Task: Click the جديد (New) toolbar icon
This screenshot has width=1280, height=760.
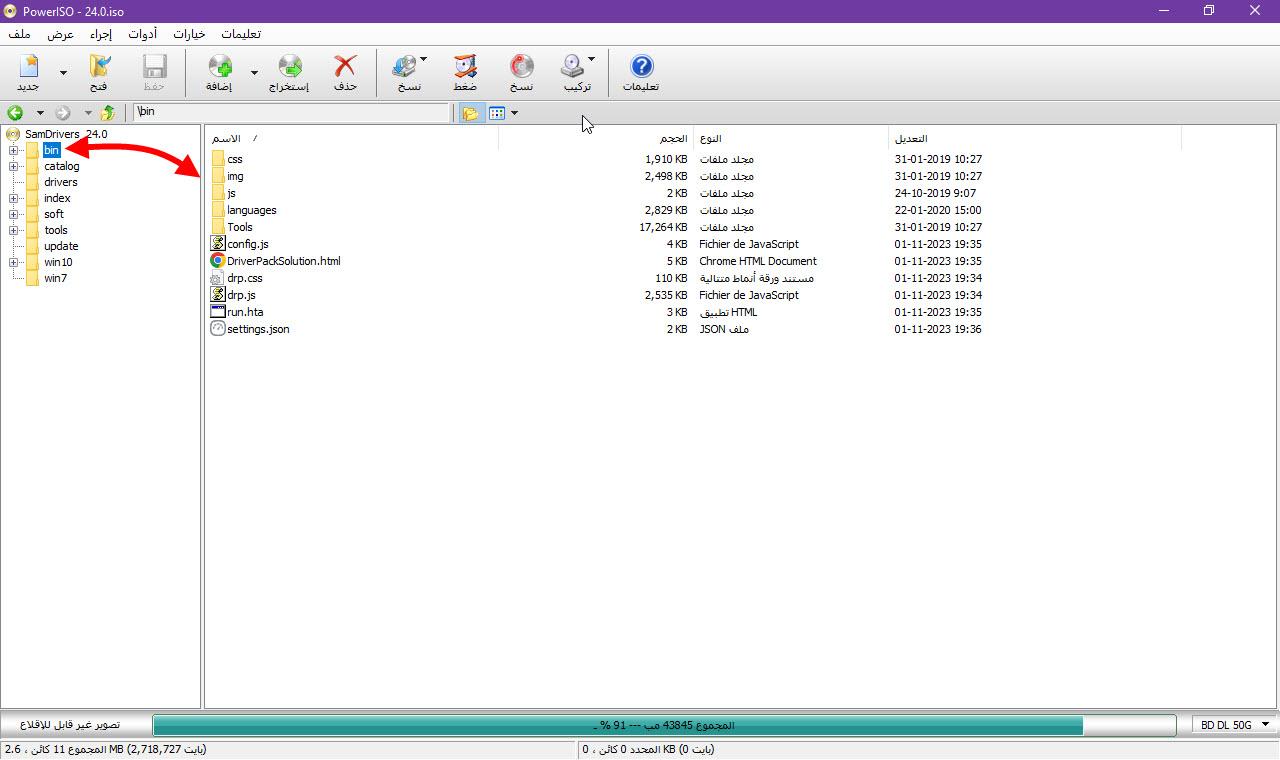Action: tap(29, 67)
